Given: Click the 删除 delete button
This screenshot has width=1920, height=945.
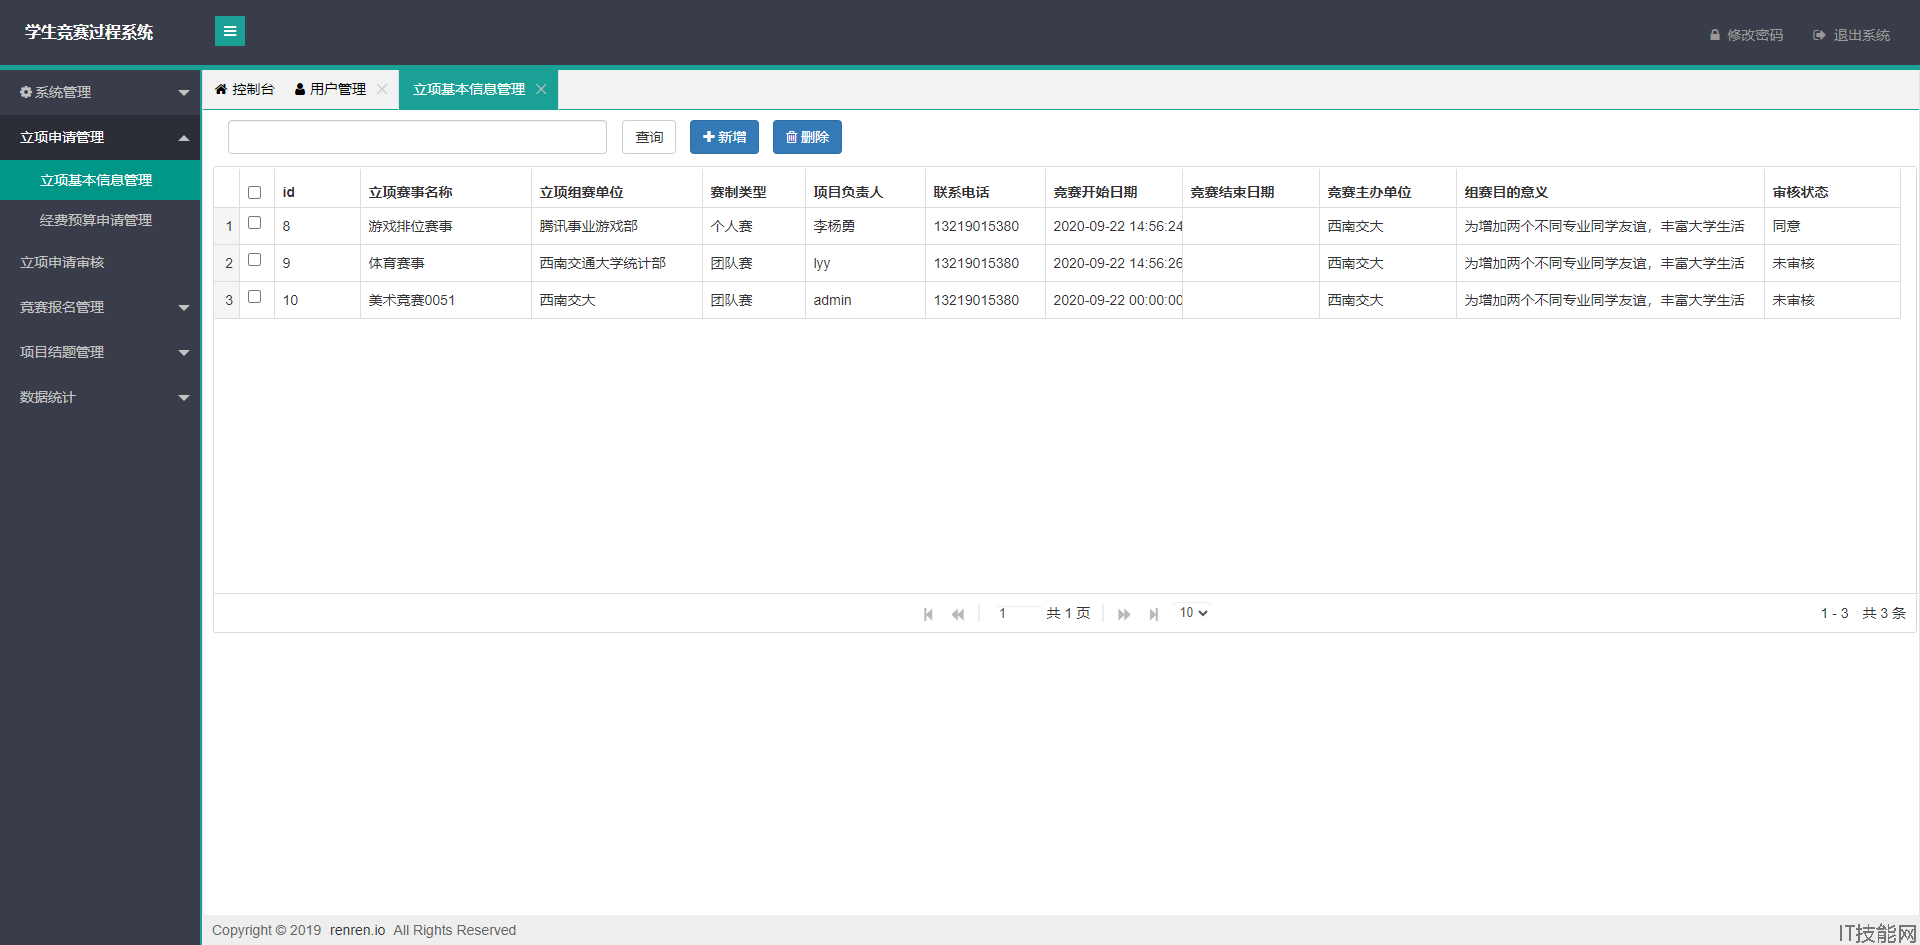Looking at the screenshot, I should pos(807,137).
